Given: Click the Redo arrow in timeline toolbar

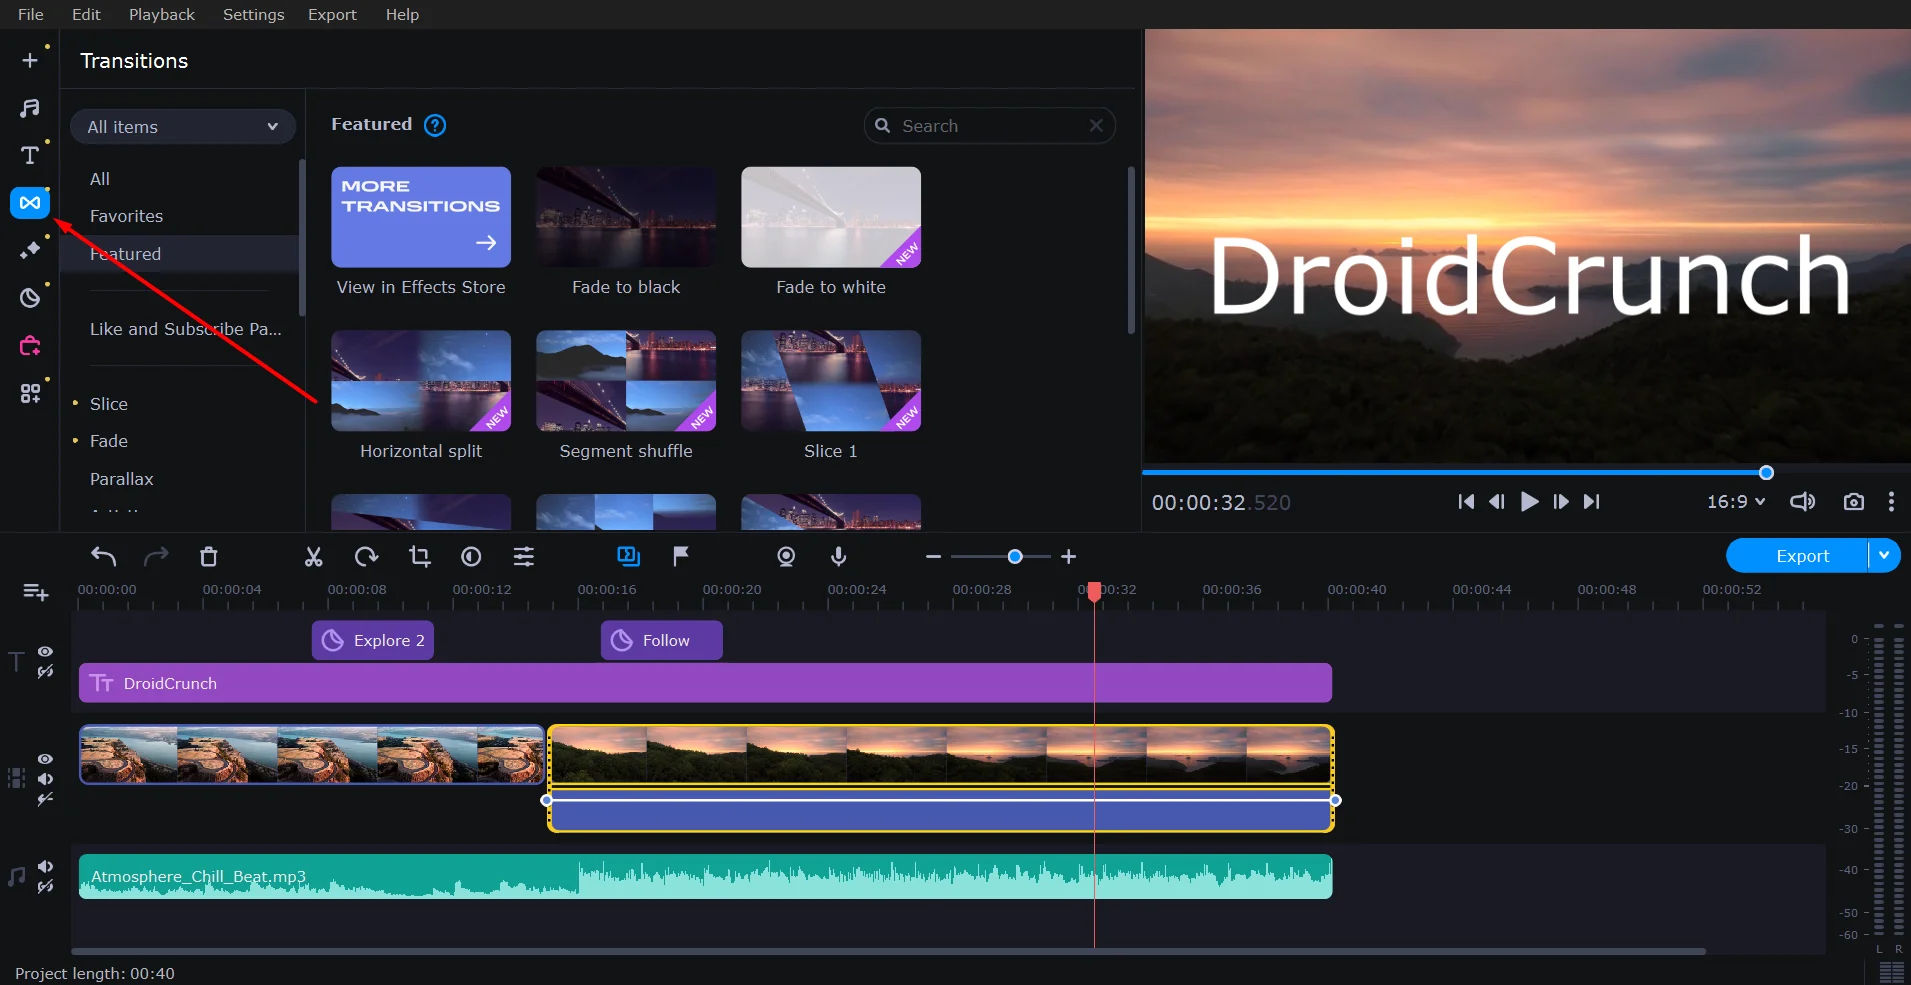Looking at the screenshot, I should 156,556.
